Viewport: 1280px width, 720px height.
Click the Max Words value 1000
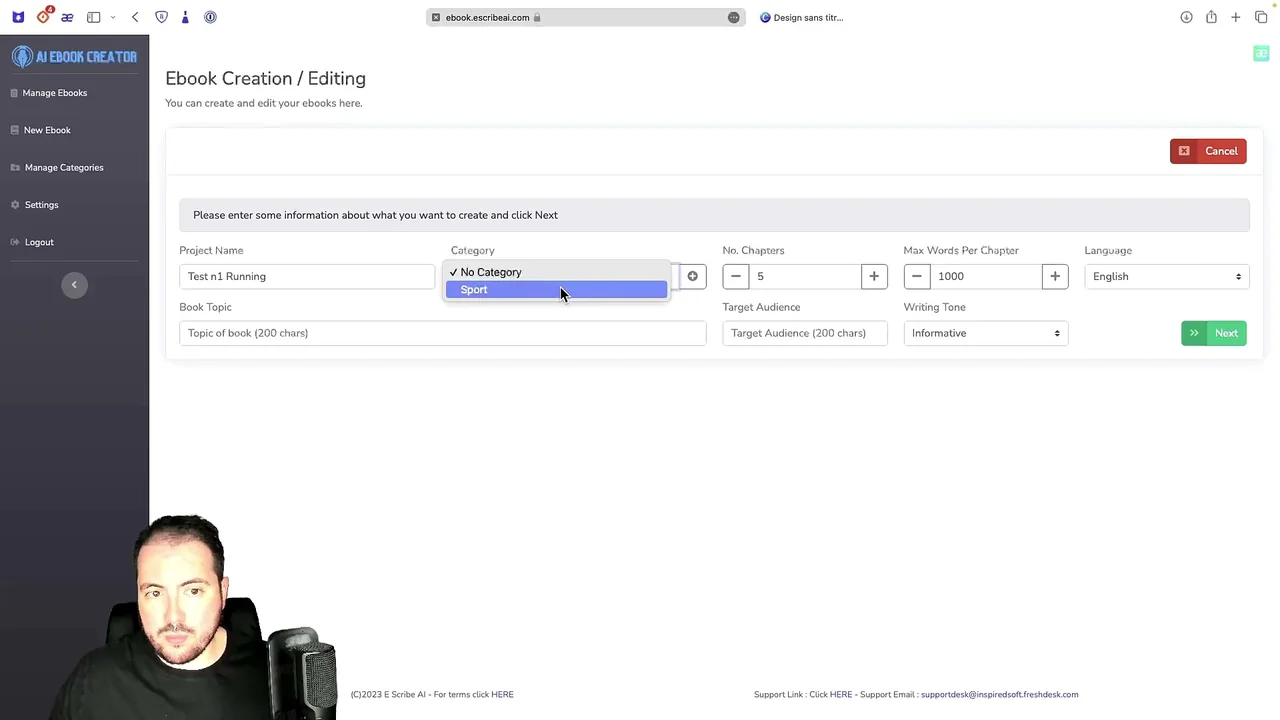[986, 276]
